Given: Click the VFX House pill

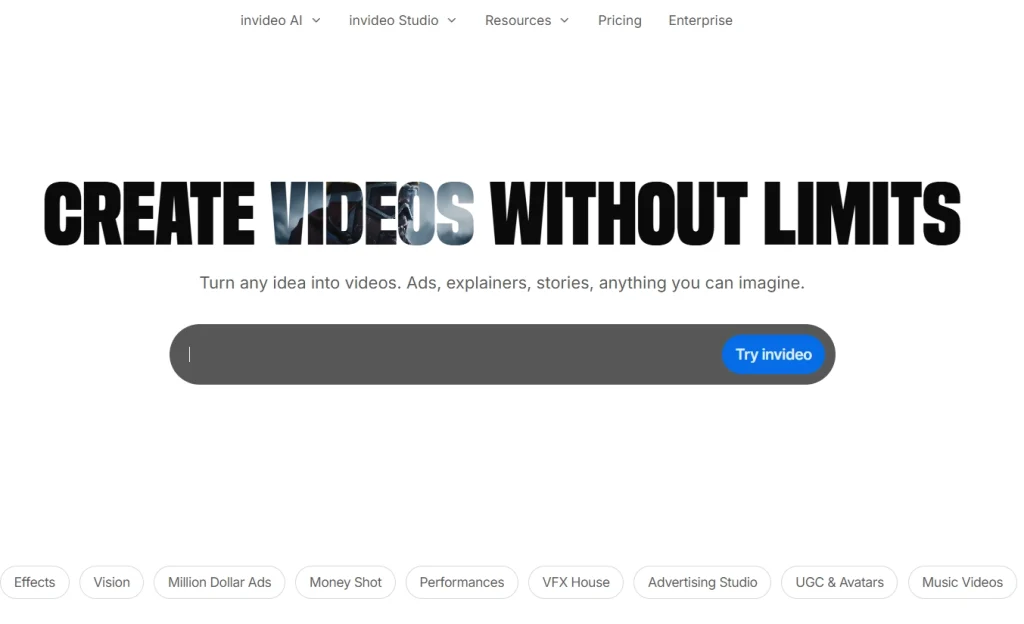Looking at the screenshot, I should point(575,582).
